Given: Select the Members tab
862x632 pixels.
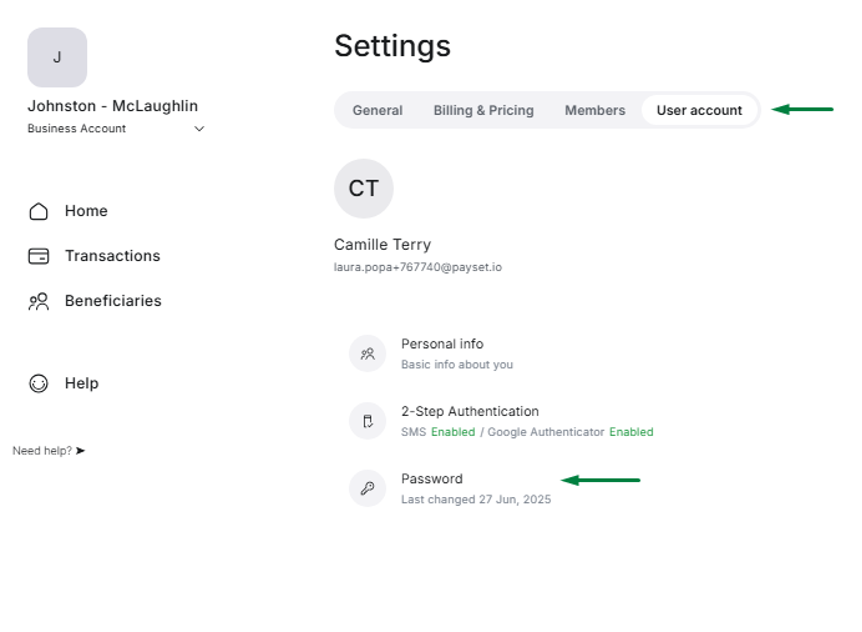Looking at the screenshot, I should (x=594, y=110).
